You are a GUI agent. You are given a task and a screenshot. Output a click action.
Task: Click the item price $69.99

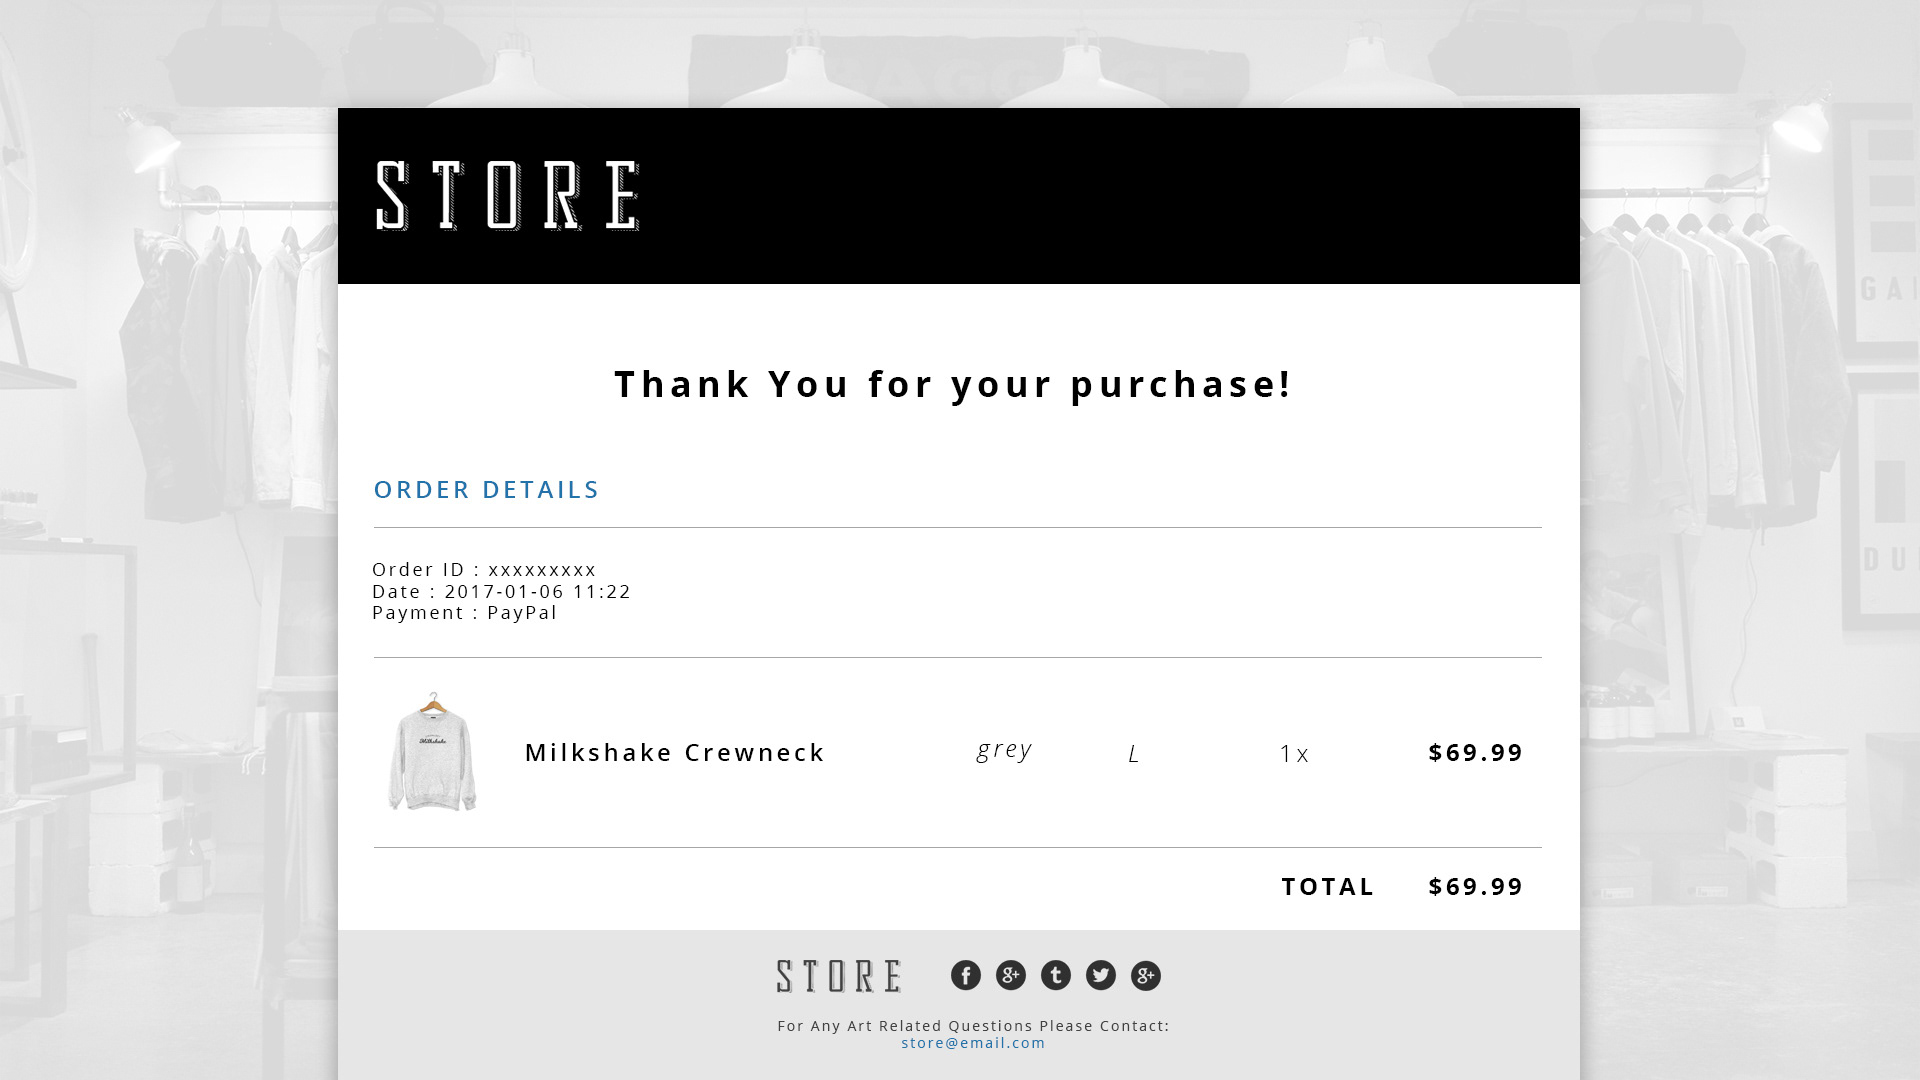(x=1476, y=752)
